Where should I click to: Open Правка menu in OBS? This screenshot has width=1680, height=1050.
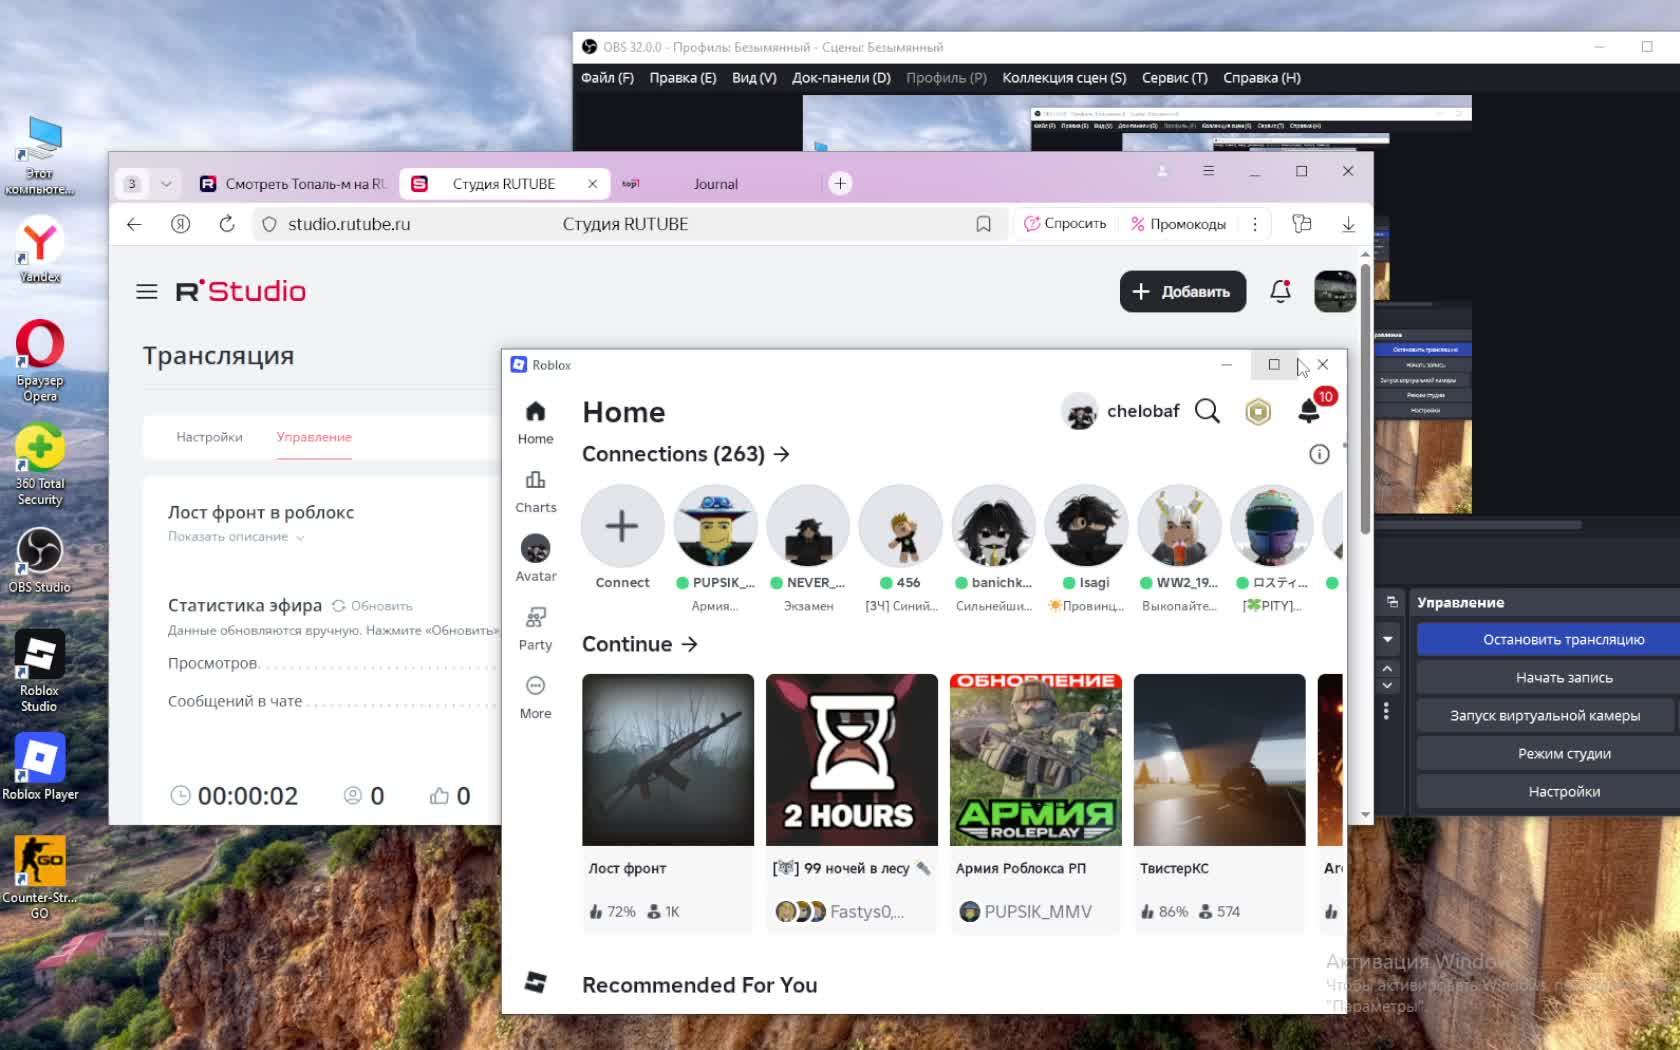tap(683, 78)
